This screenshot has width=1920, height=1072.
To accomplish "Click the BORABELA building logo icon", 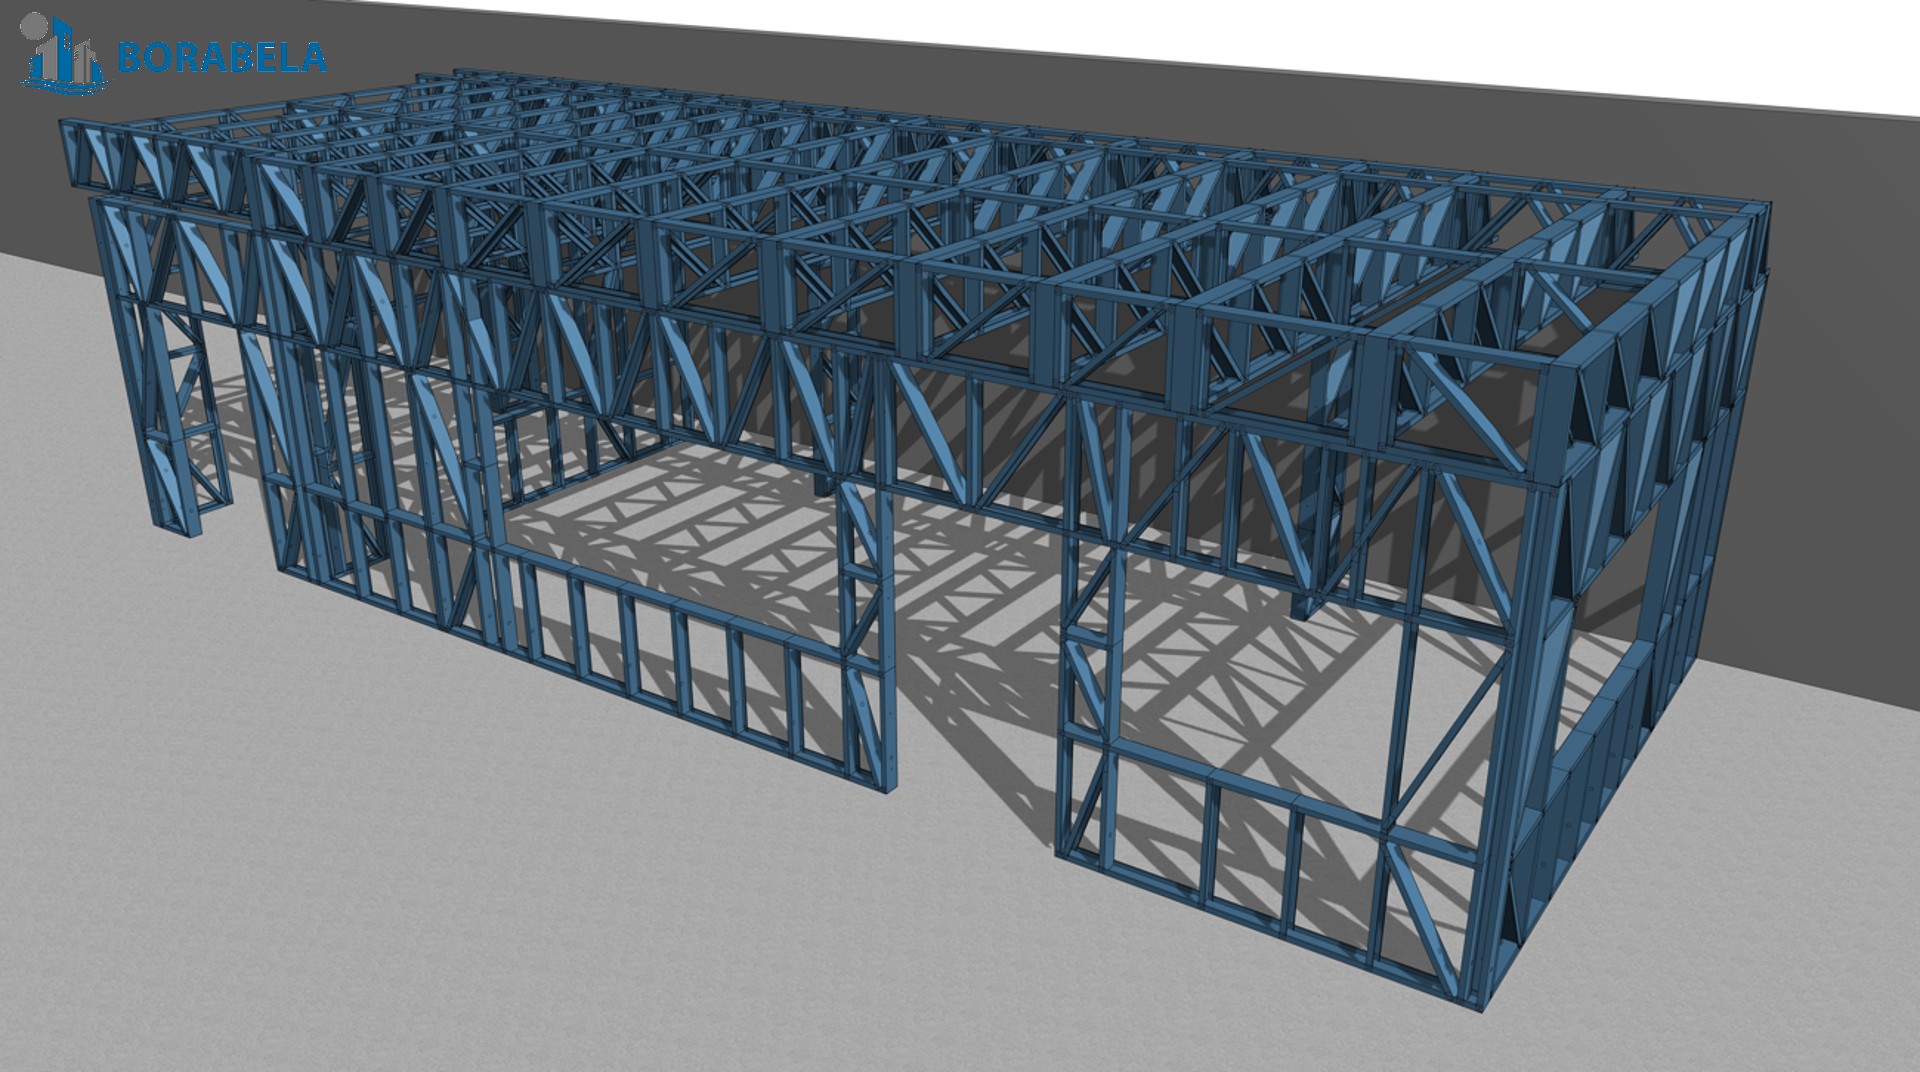I will coord(64,54).
